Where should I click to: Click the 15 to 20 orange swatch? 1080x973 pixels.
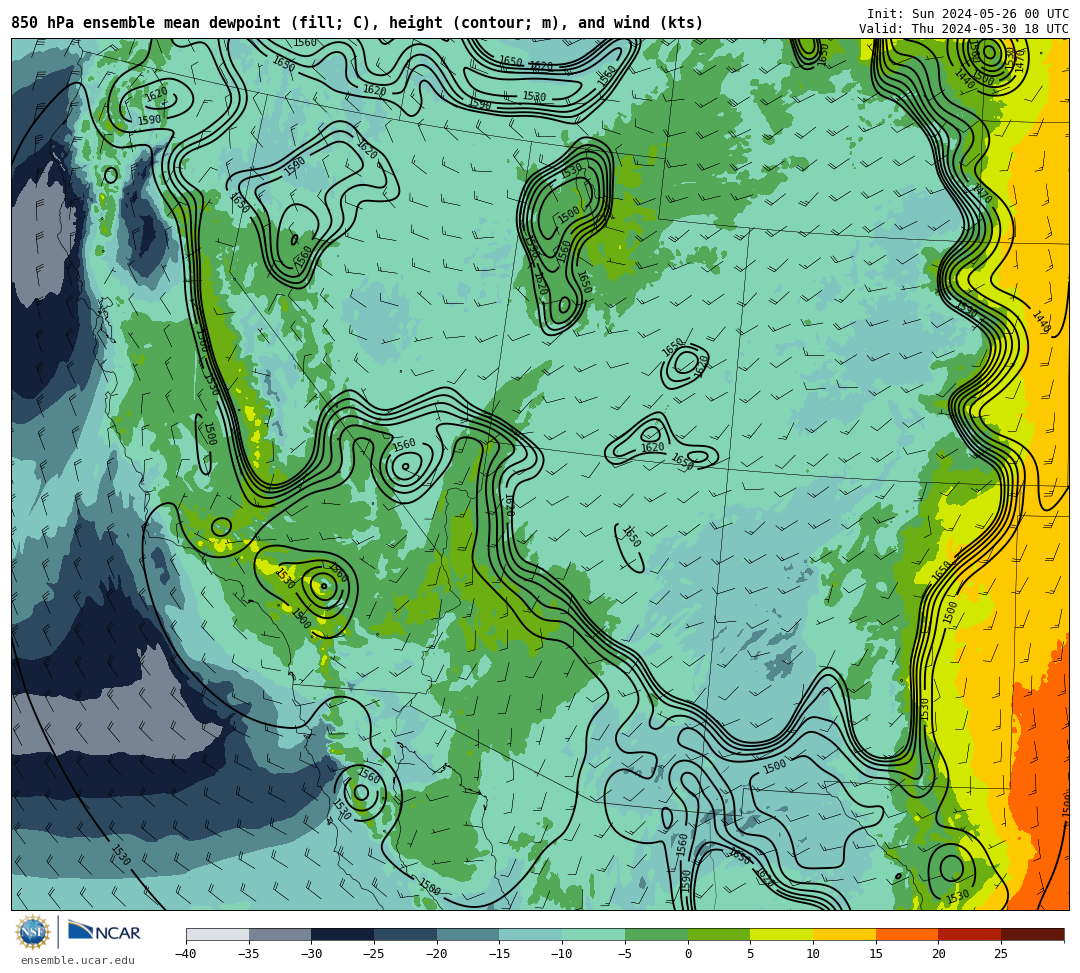(907, 934)
